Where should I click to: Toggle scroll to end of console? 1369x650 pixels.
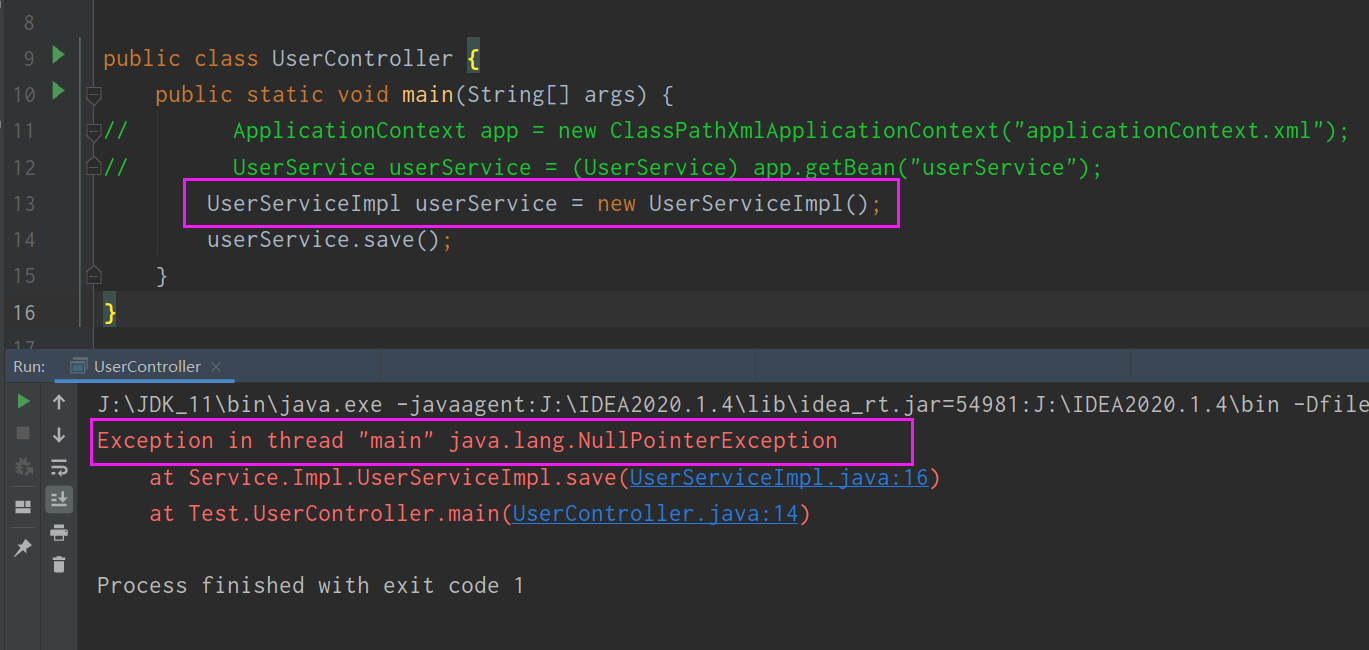pos(59,499)
